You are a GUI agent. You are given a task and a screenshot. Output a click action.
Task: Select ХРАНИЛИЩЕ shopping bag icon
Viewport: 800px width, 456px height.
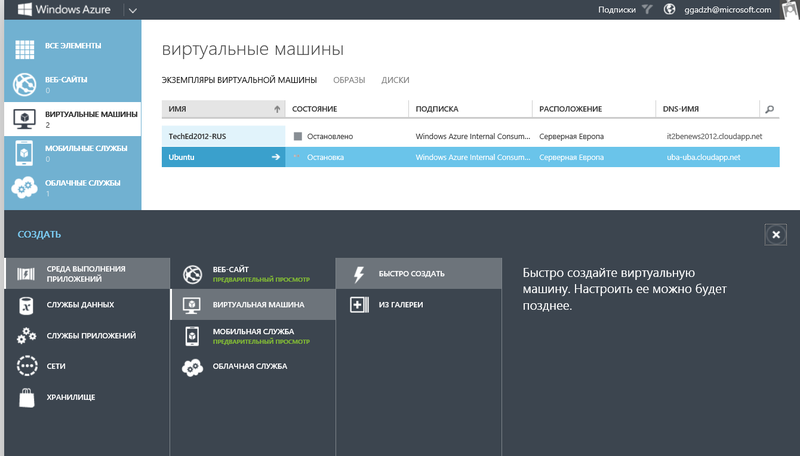pyautogui.click(x=27, y=397)
